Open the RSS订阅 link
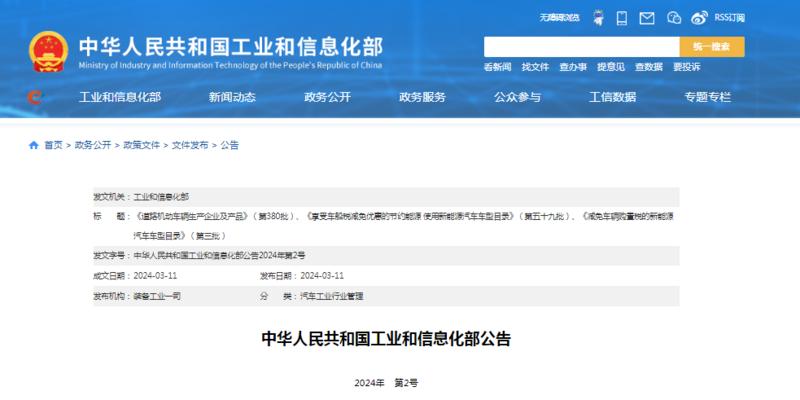Viewport: 800px width, 400px height. [730, 18]
